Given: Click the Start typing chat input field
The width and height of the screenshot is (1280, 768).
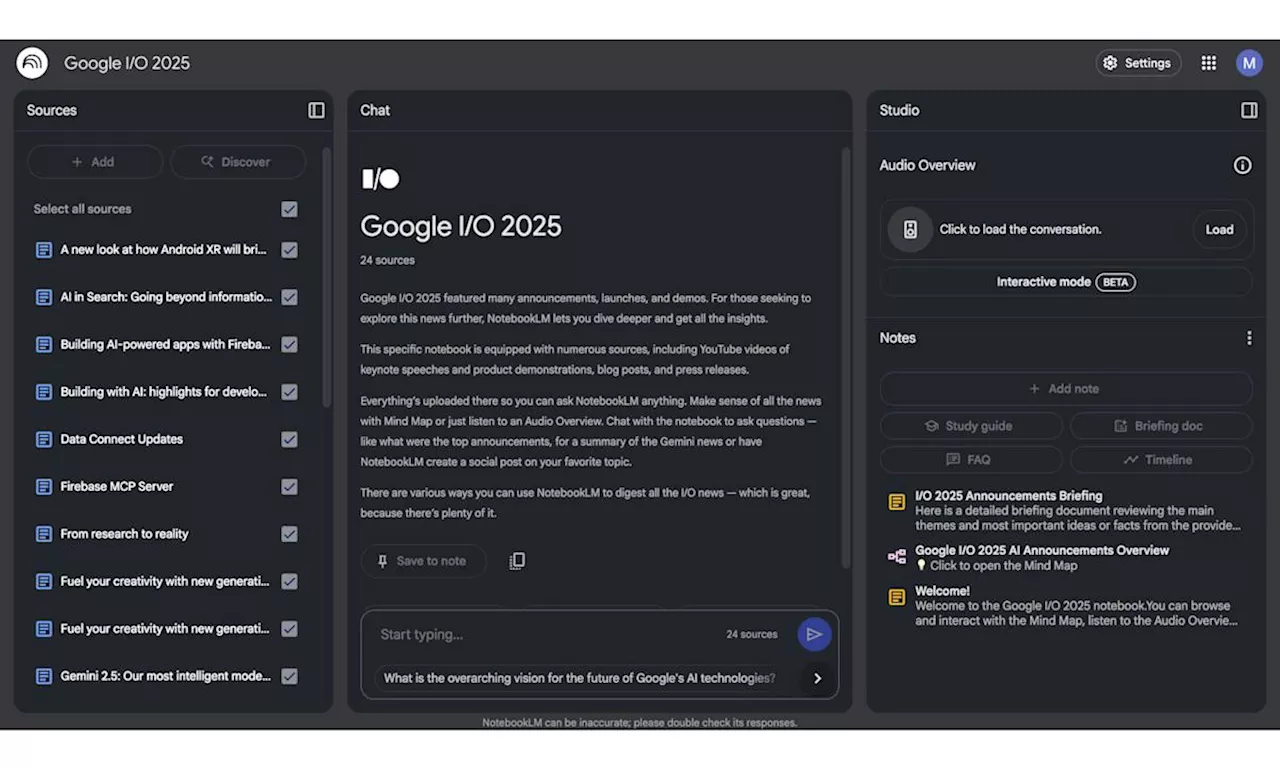Looking at the screenshot, I should click(x=550, y=634).
